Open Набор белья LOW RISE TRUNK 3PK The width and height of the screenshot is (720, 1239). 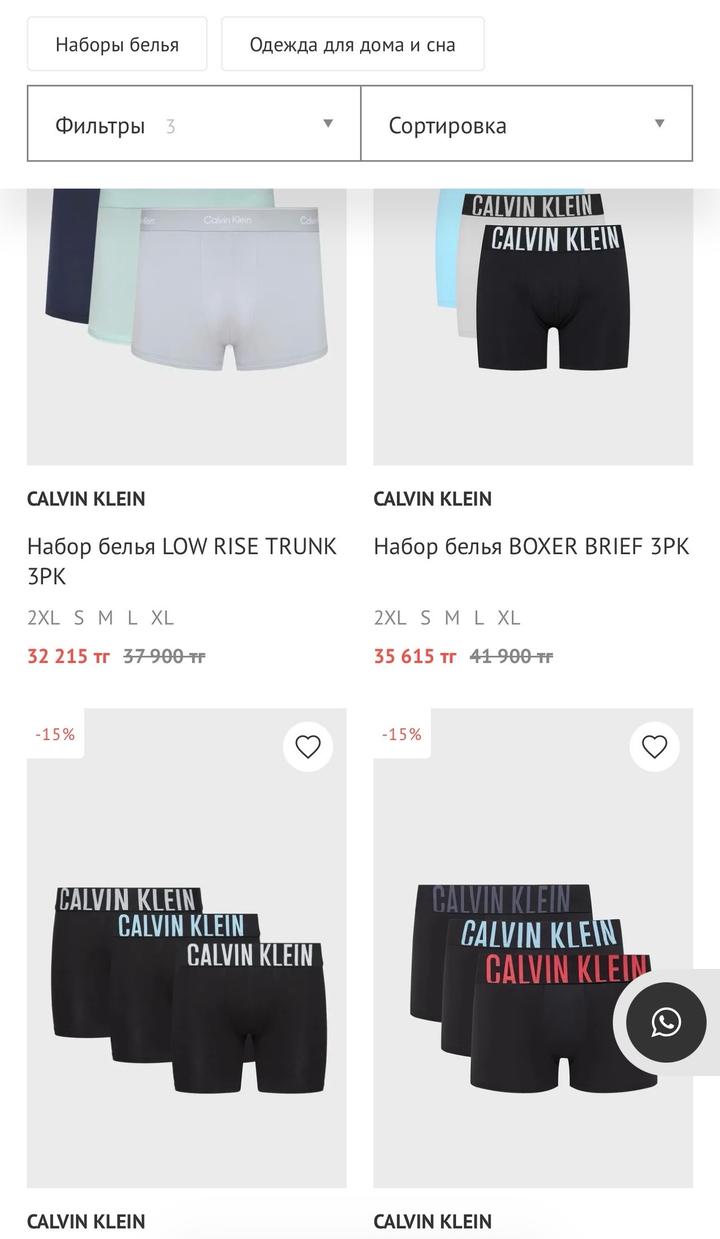click(182, 561)
